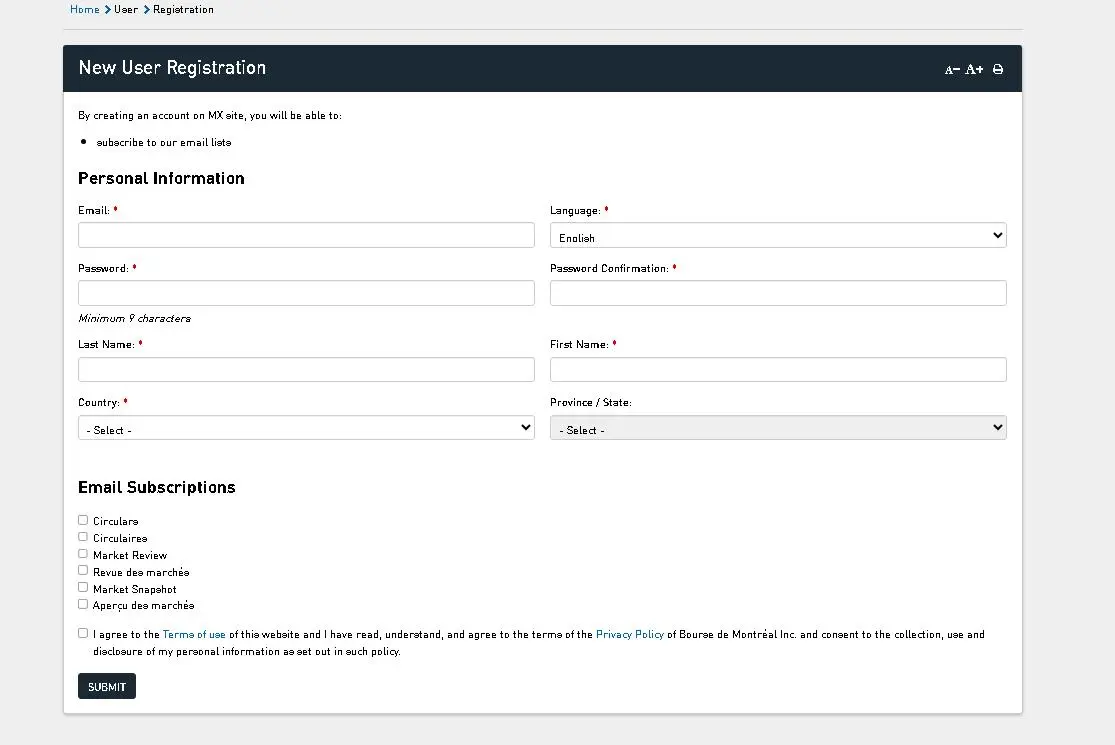The image size is (1115, 745).
Task: Accept the Terms of use agreement checkbox
Action: point(83,633)
